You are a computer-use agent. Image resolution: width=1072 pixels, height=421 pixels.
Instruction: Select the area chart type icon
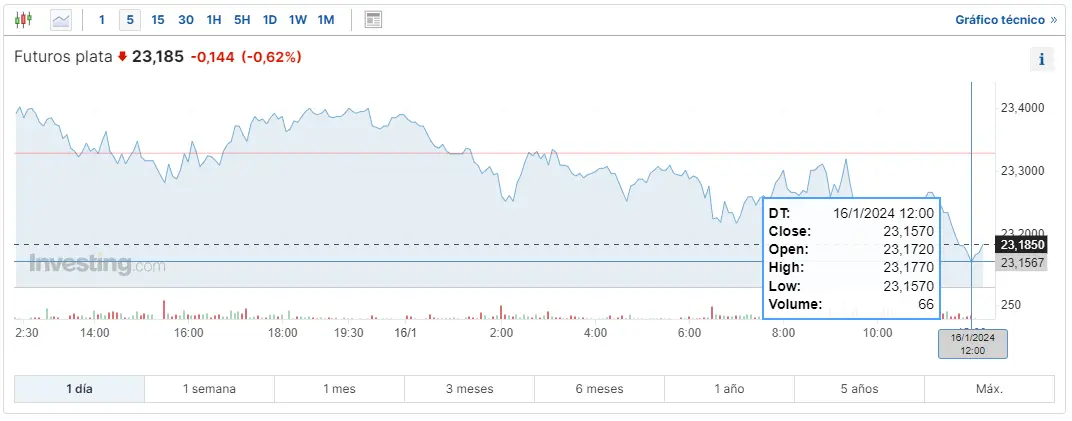[61, 19]
